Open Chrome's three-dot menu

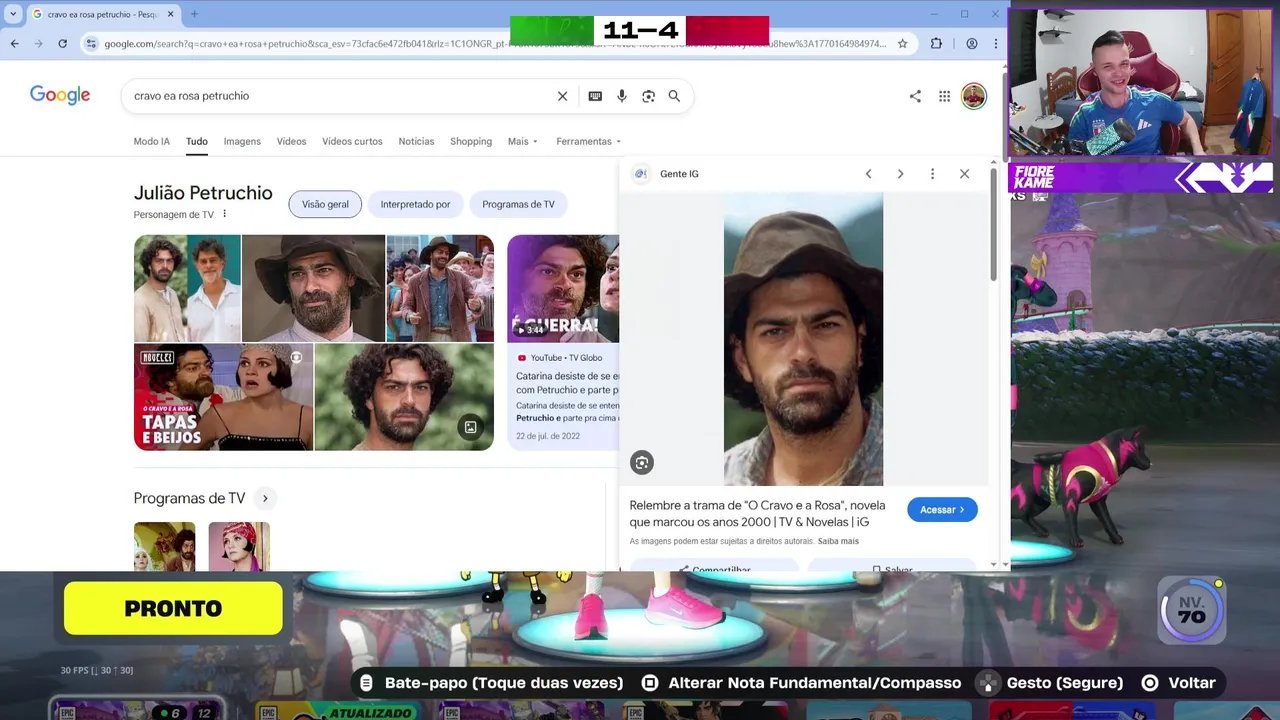[x=995, y=44]
